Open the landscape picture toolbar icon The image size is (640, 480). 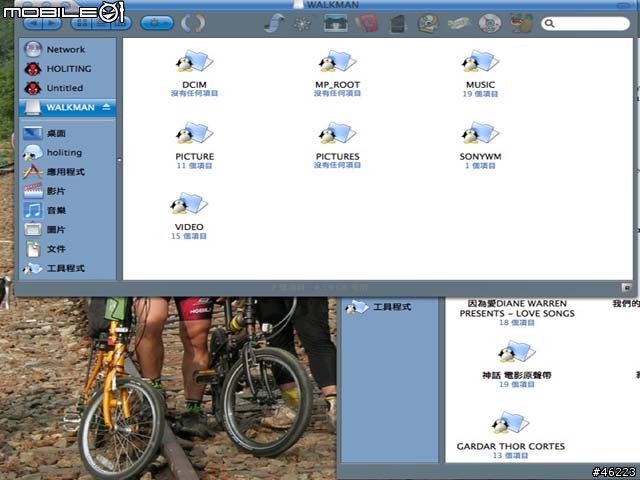(336, 23)
